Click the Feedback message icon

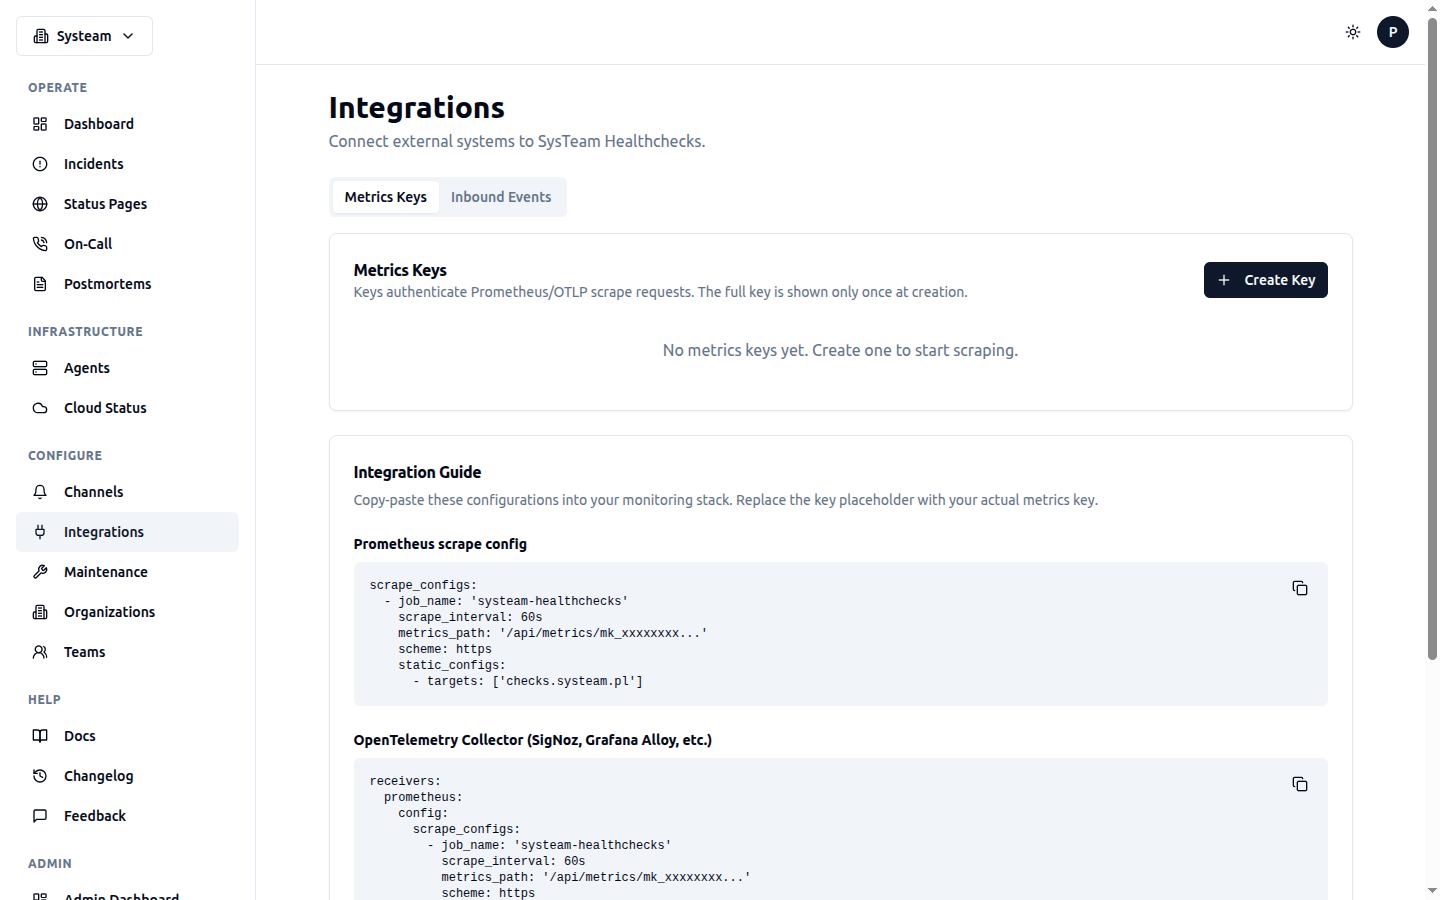tap(40, 816)
